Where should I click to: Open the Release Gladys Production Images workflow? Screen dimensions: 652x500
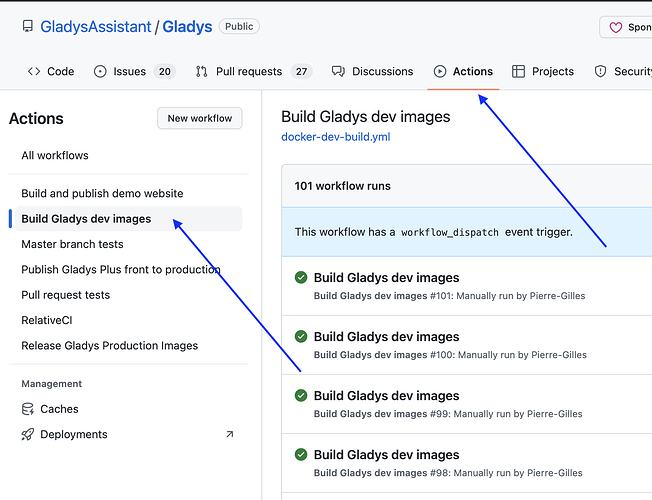point(109,346)
